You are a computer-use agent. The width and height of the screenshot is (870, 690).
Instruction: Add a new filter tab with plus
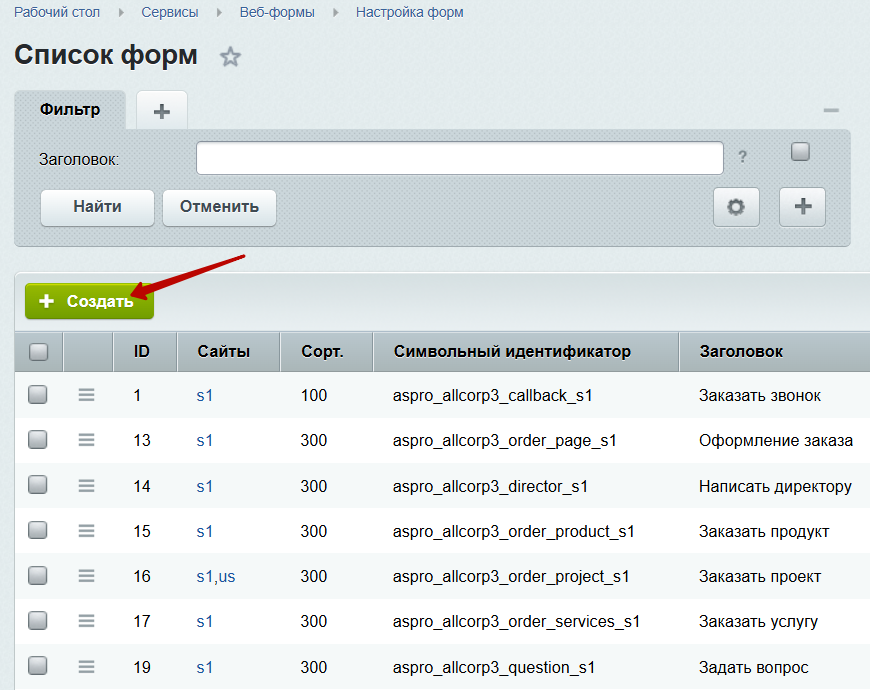click(x=162, y=111)
